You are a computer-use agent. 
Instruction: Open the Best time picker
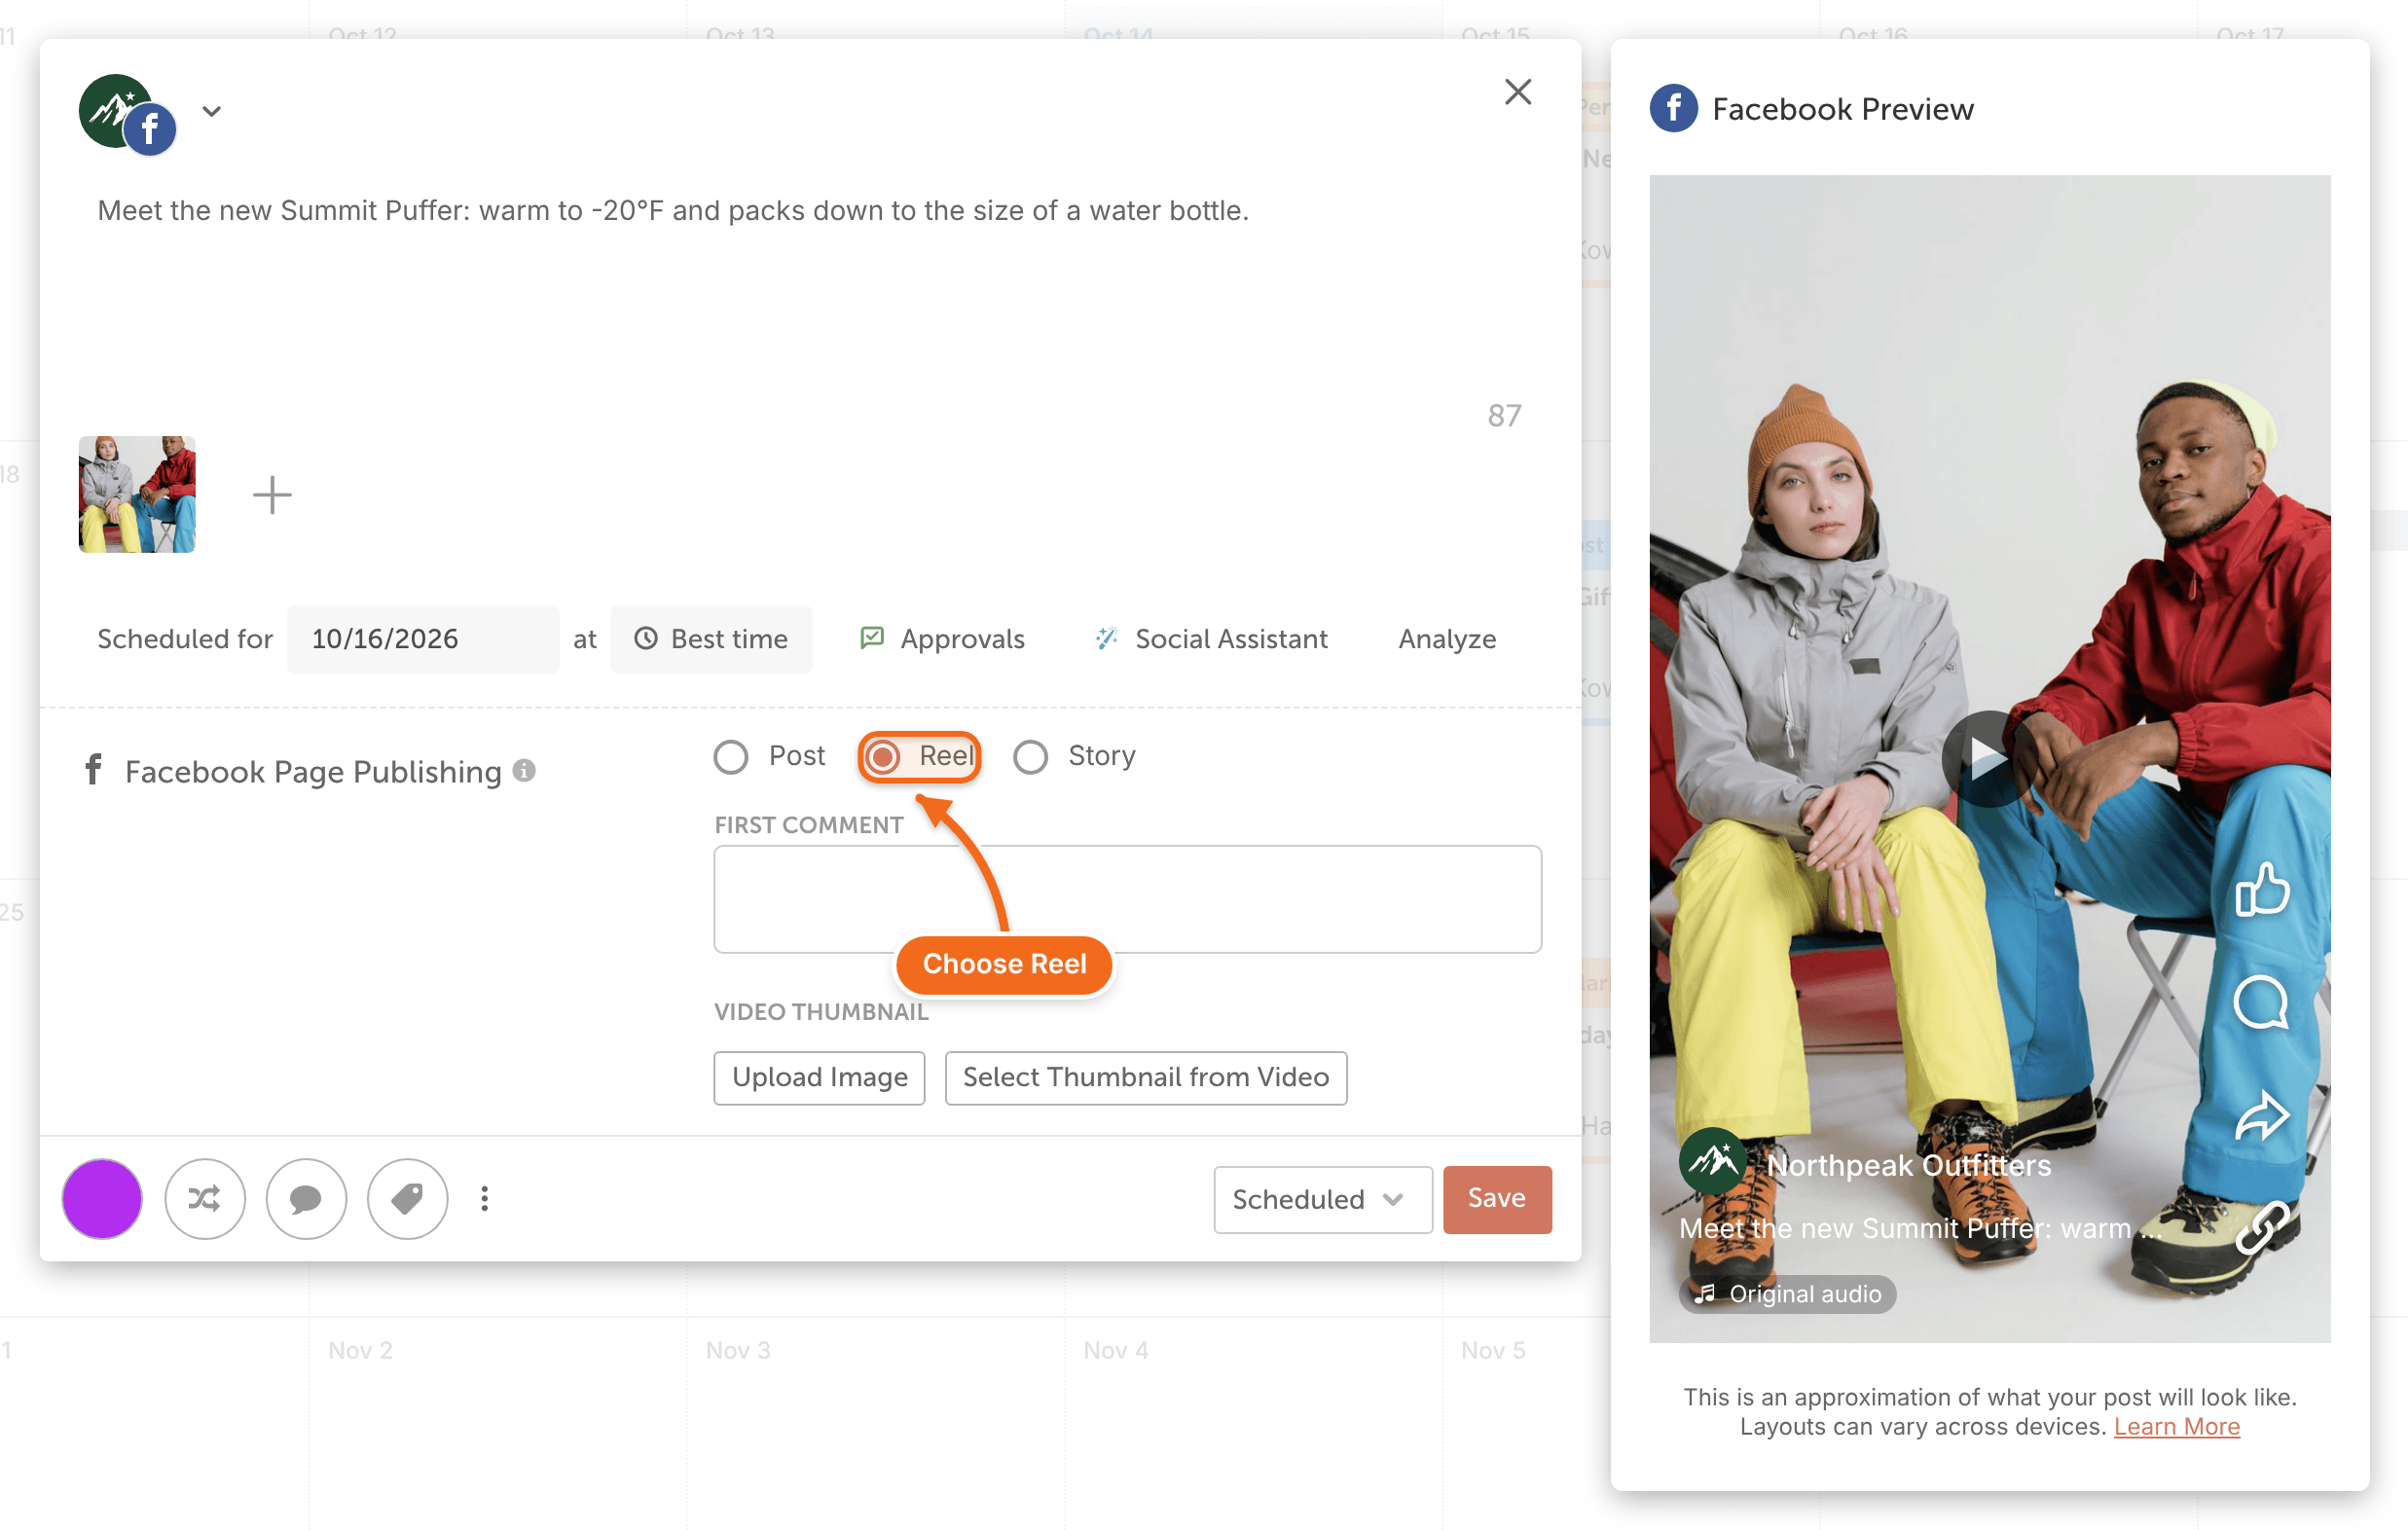tap(711, 638)
